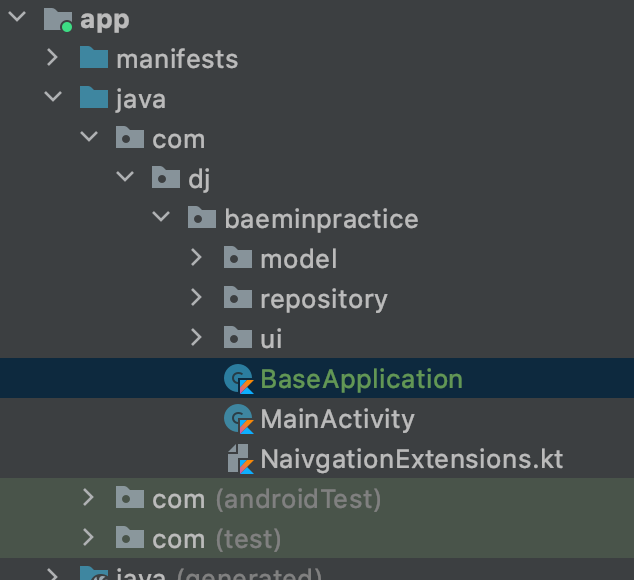634x580 pixels.
Task: Expand the ui package arrow
Action: point(197,338)
